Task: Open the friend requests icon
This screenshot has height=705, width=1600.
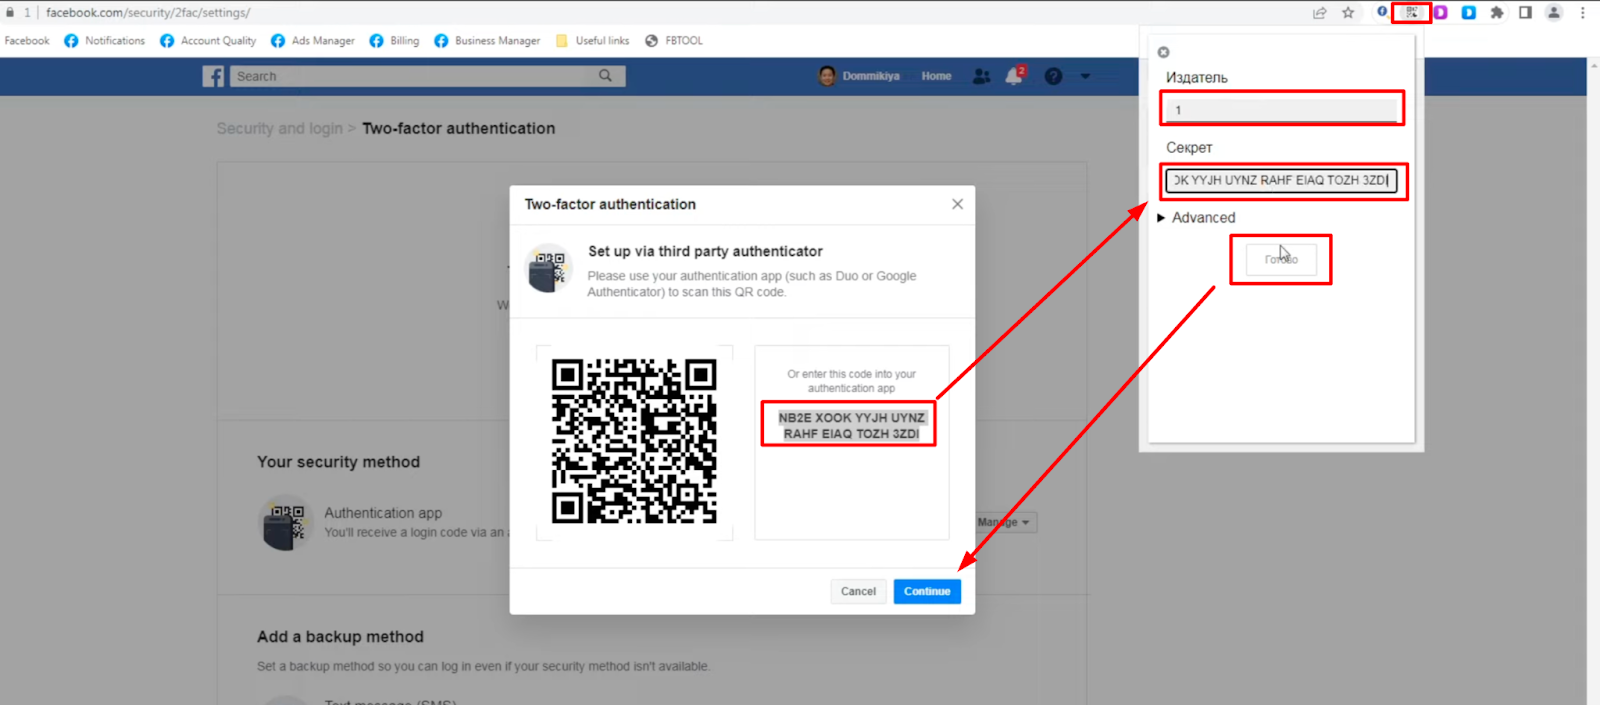Action: pyautogui.click(x=982, y=76)
